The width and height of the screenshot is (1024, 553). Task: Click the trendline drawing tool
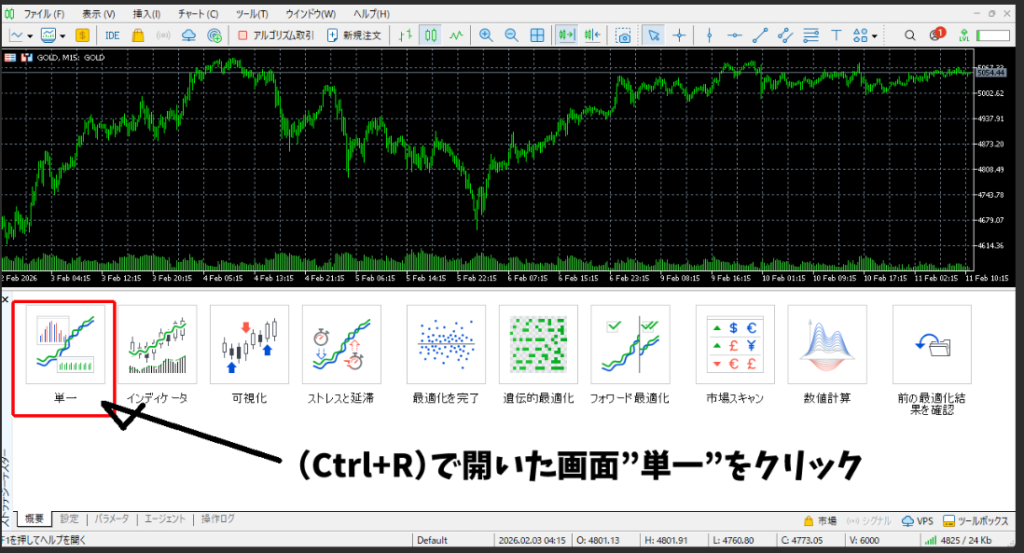pos(760,35)
